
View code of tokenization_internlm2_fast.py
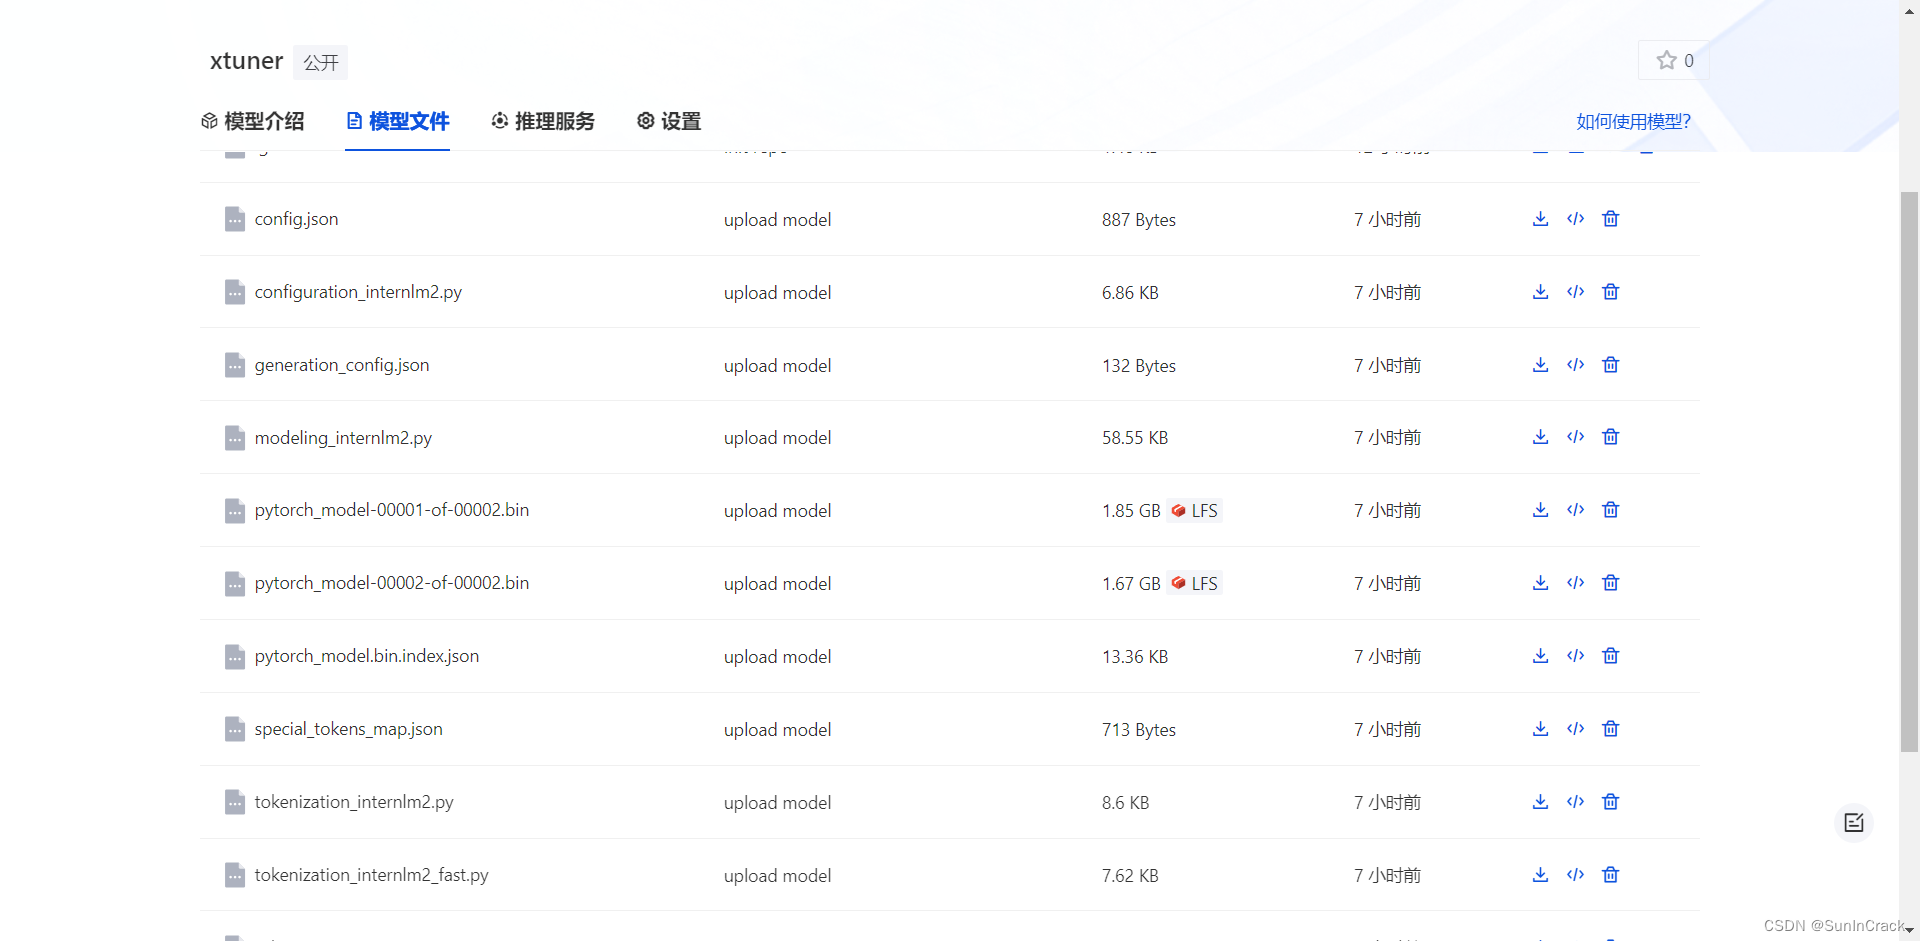point(1576,875)
